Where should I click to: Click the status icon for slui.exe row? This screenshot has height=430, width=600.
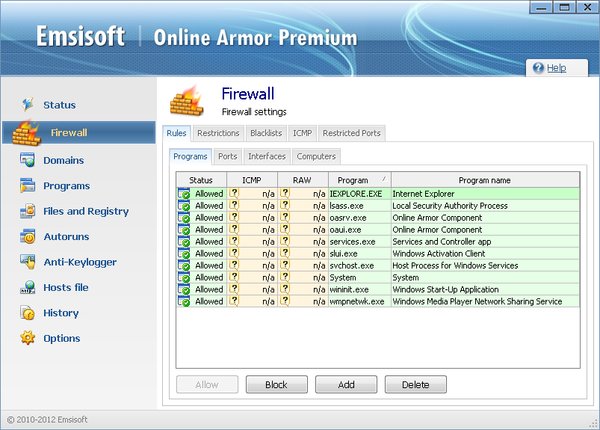(184, 253)
